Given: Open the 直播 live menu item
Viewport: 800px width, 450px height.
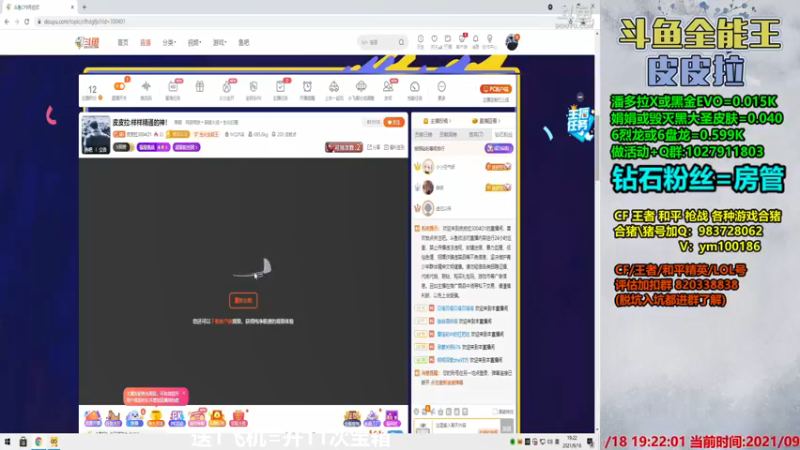Looking at the screenshot, I should pos(145,43).
